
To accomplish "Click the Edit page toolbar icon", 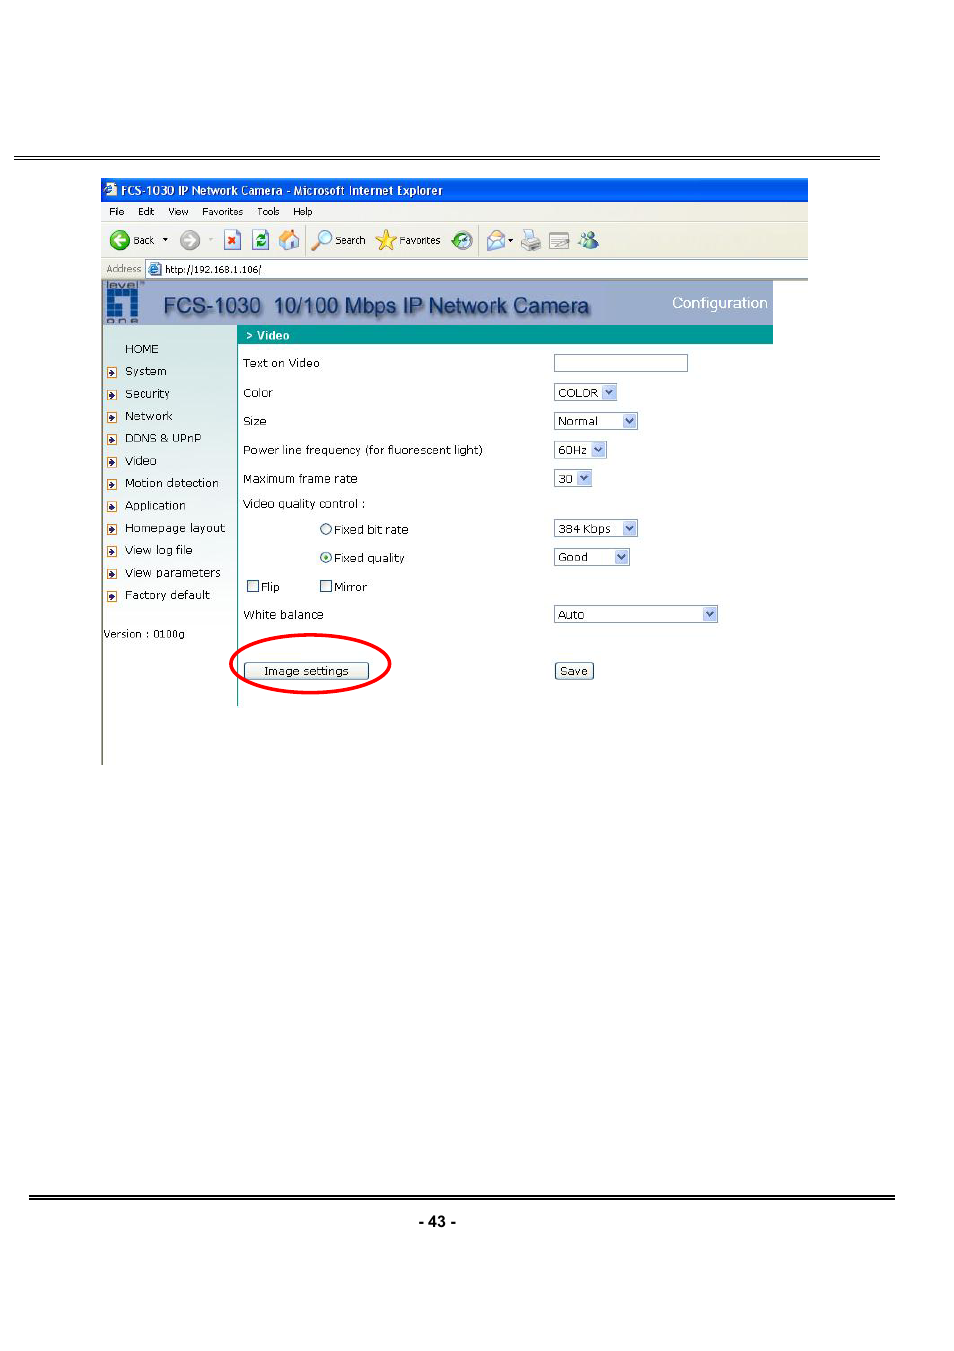I will pos(559,241).
